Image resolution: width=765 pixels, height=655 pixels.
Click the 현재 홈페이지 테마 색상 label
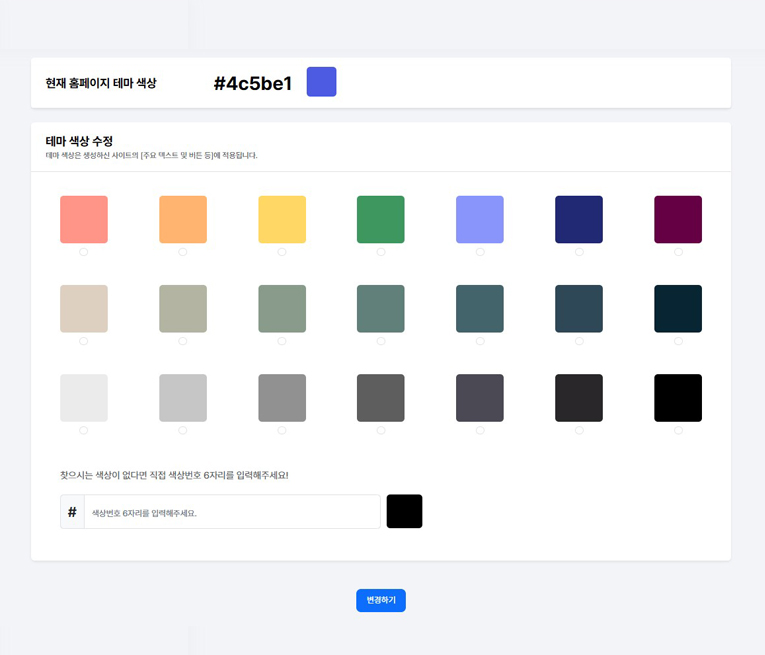click(x=101, y=83)
